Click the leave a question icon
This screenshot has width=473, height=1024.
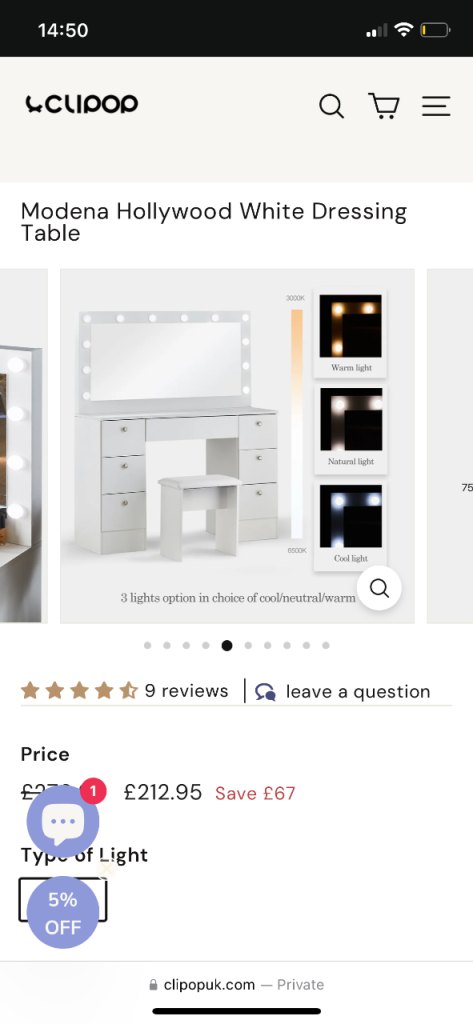point(265,692)
